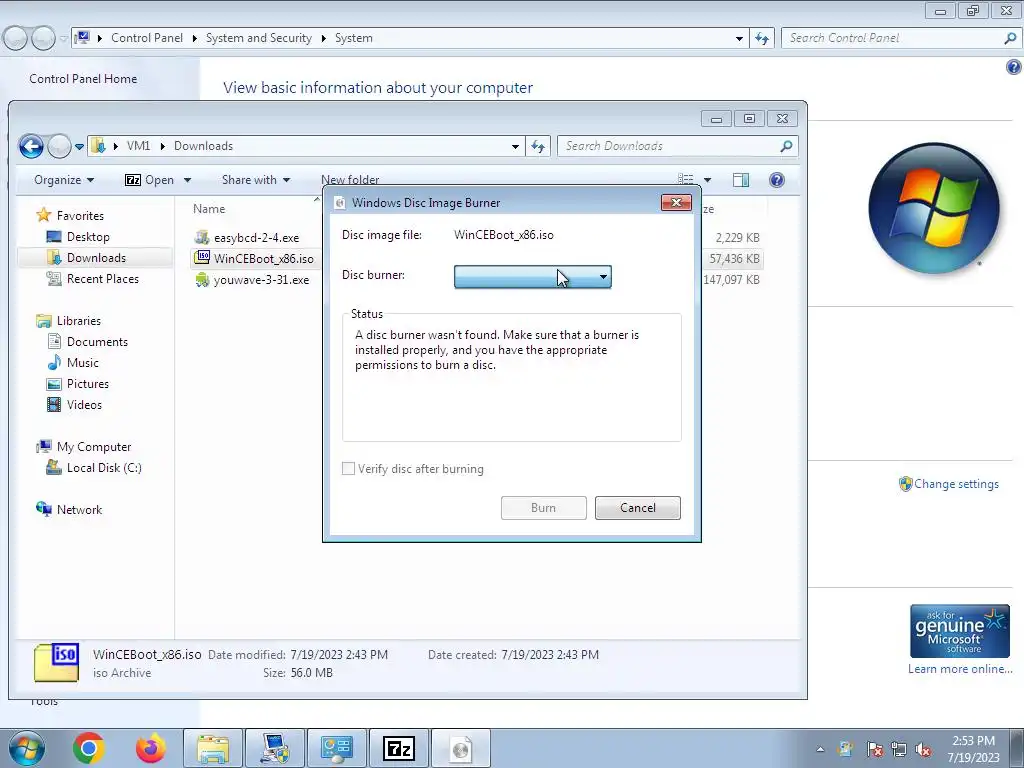Select My Computer in navigation pane
This screenshot has width=1024, height=768.
click(x=93, y=447)
